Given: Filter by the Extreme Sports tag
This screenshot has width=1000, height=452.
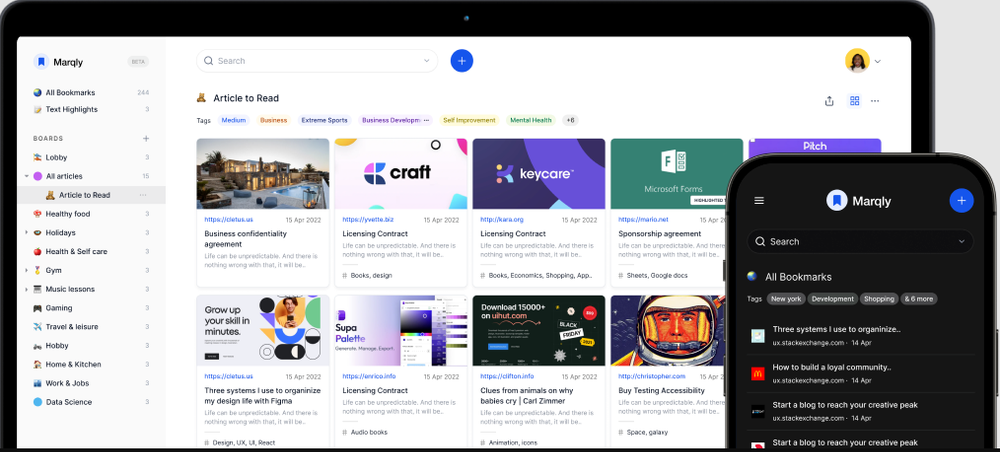Looking at the screenshot, I should (x=325, y=120).
